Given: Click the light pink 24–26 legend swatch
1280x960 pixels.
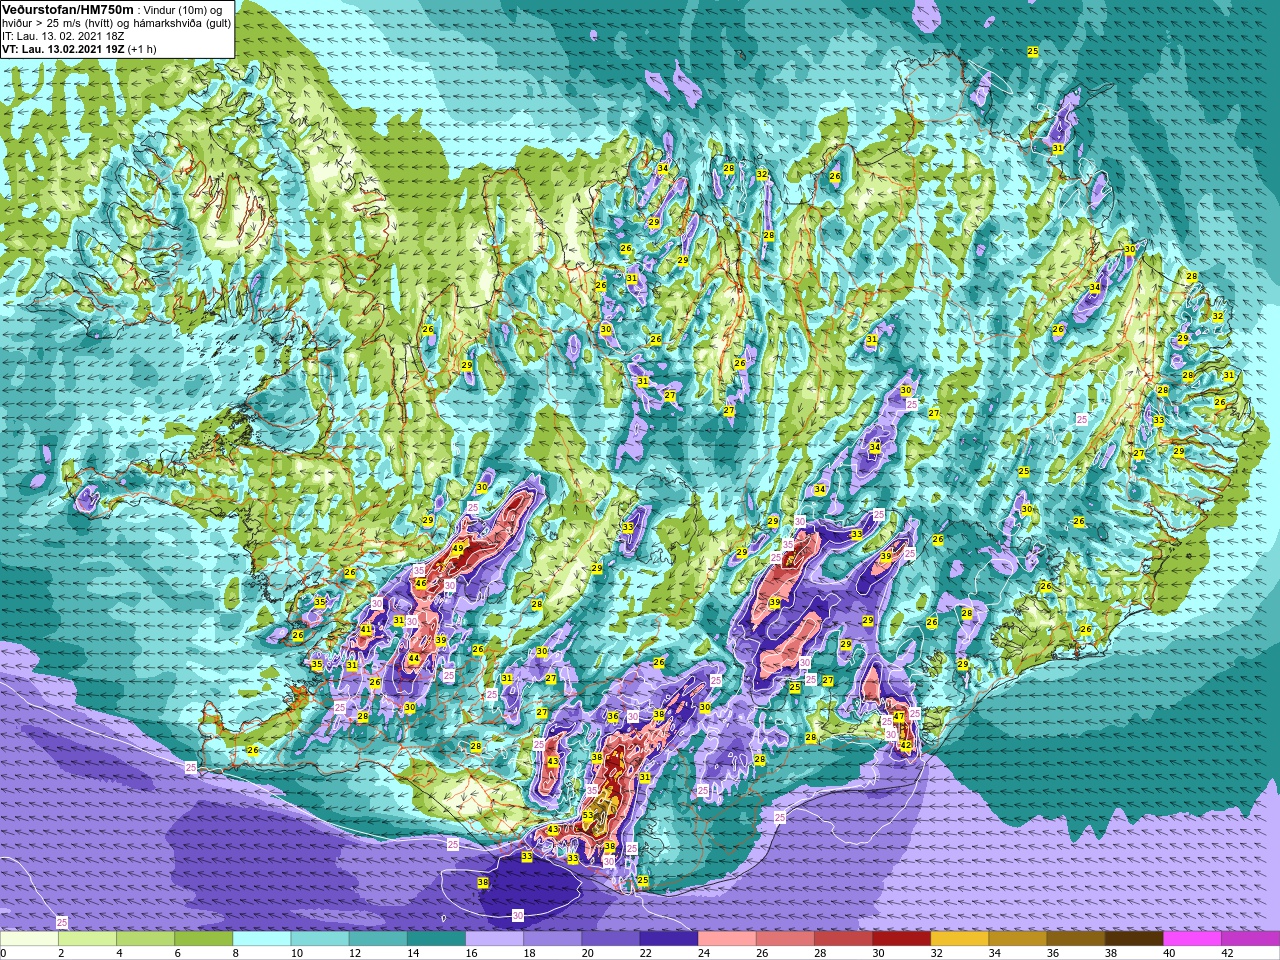Looking at the screenshot, I should (x=726, y=939).
